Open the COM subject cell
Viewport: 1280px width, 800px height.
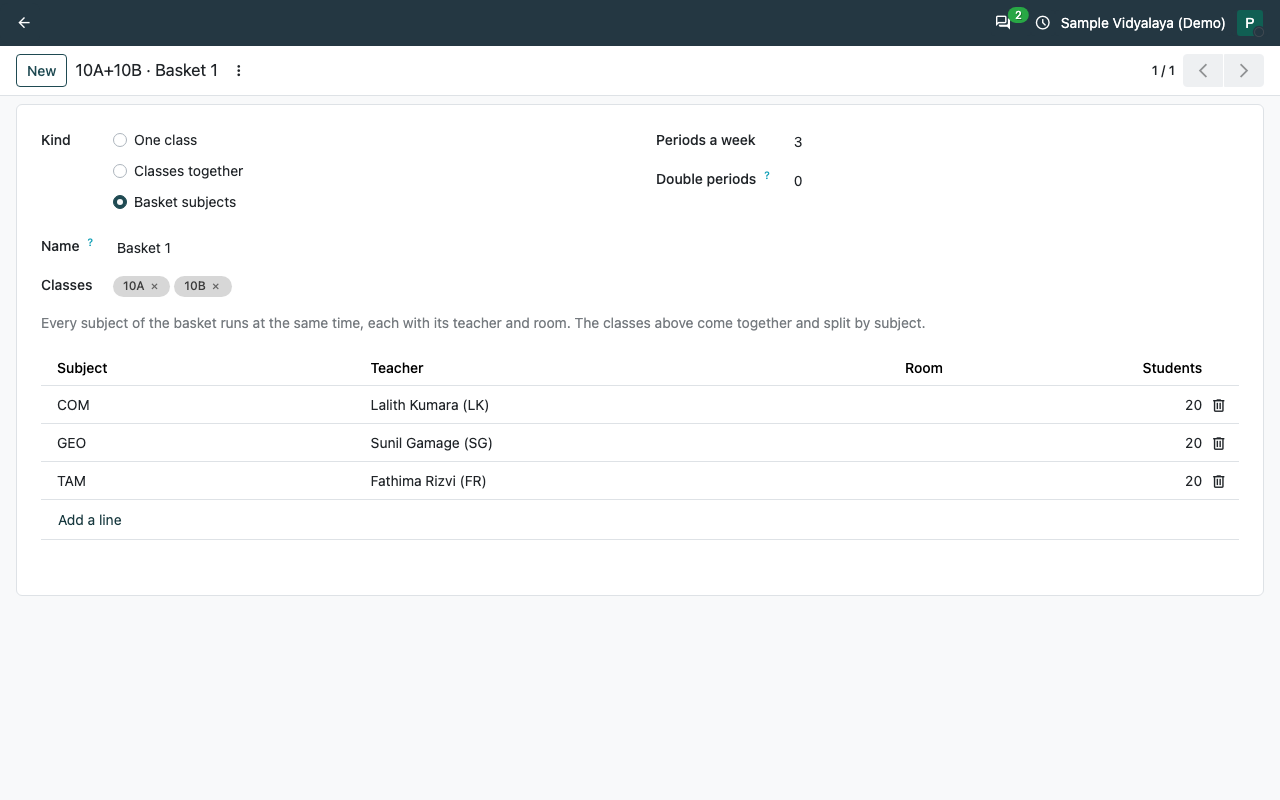tap(205, 405)
